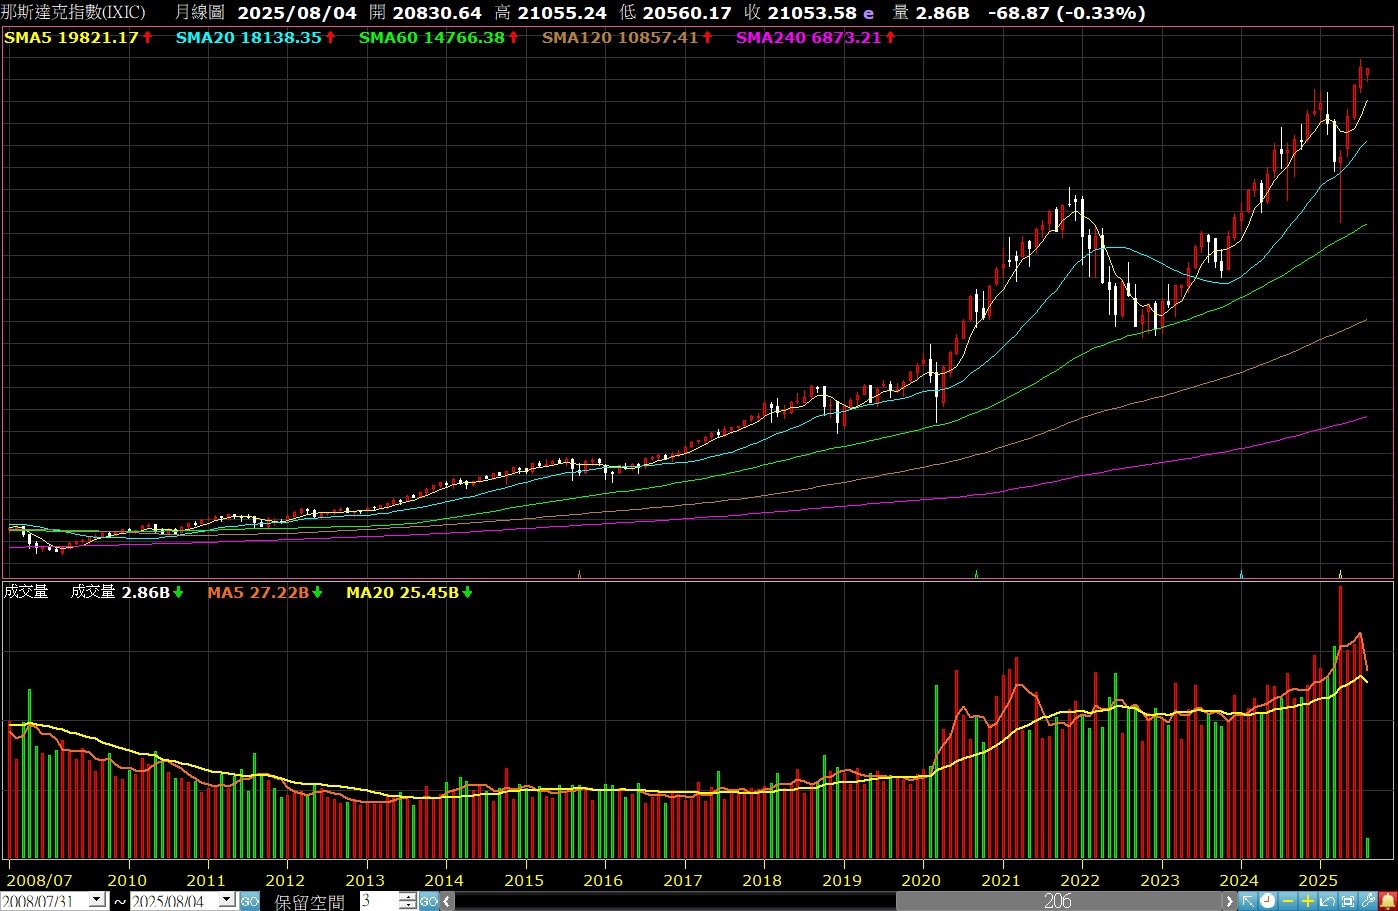Screen dimensions: 1398x911
Task: Zoom in with the yellow plus icon
Action: pyautogui.click(x=1307, y=901)
